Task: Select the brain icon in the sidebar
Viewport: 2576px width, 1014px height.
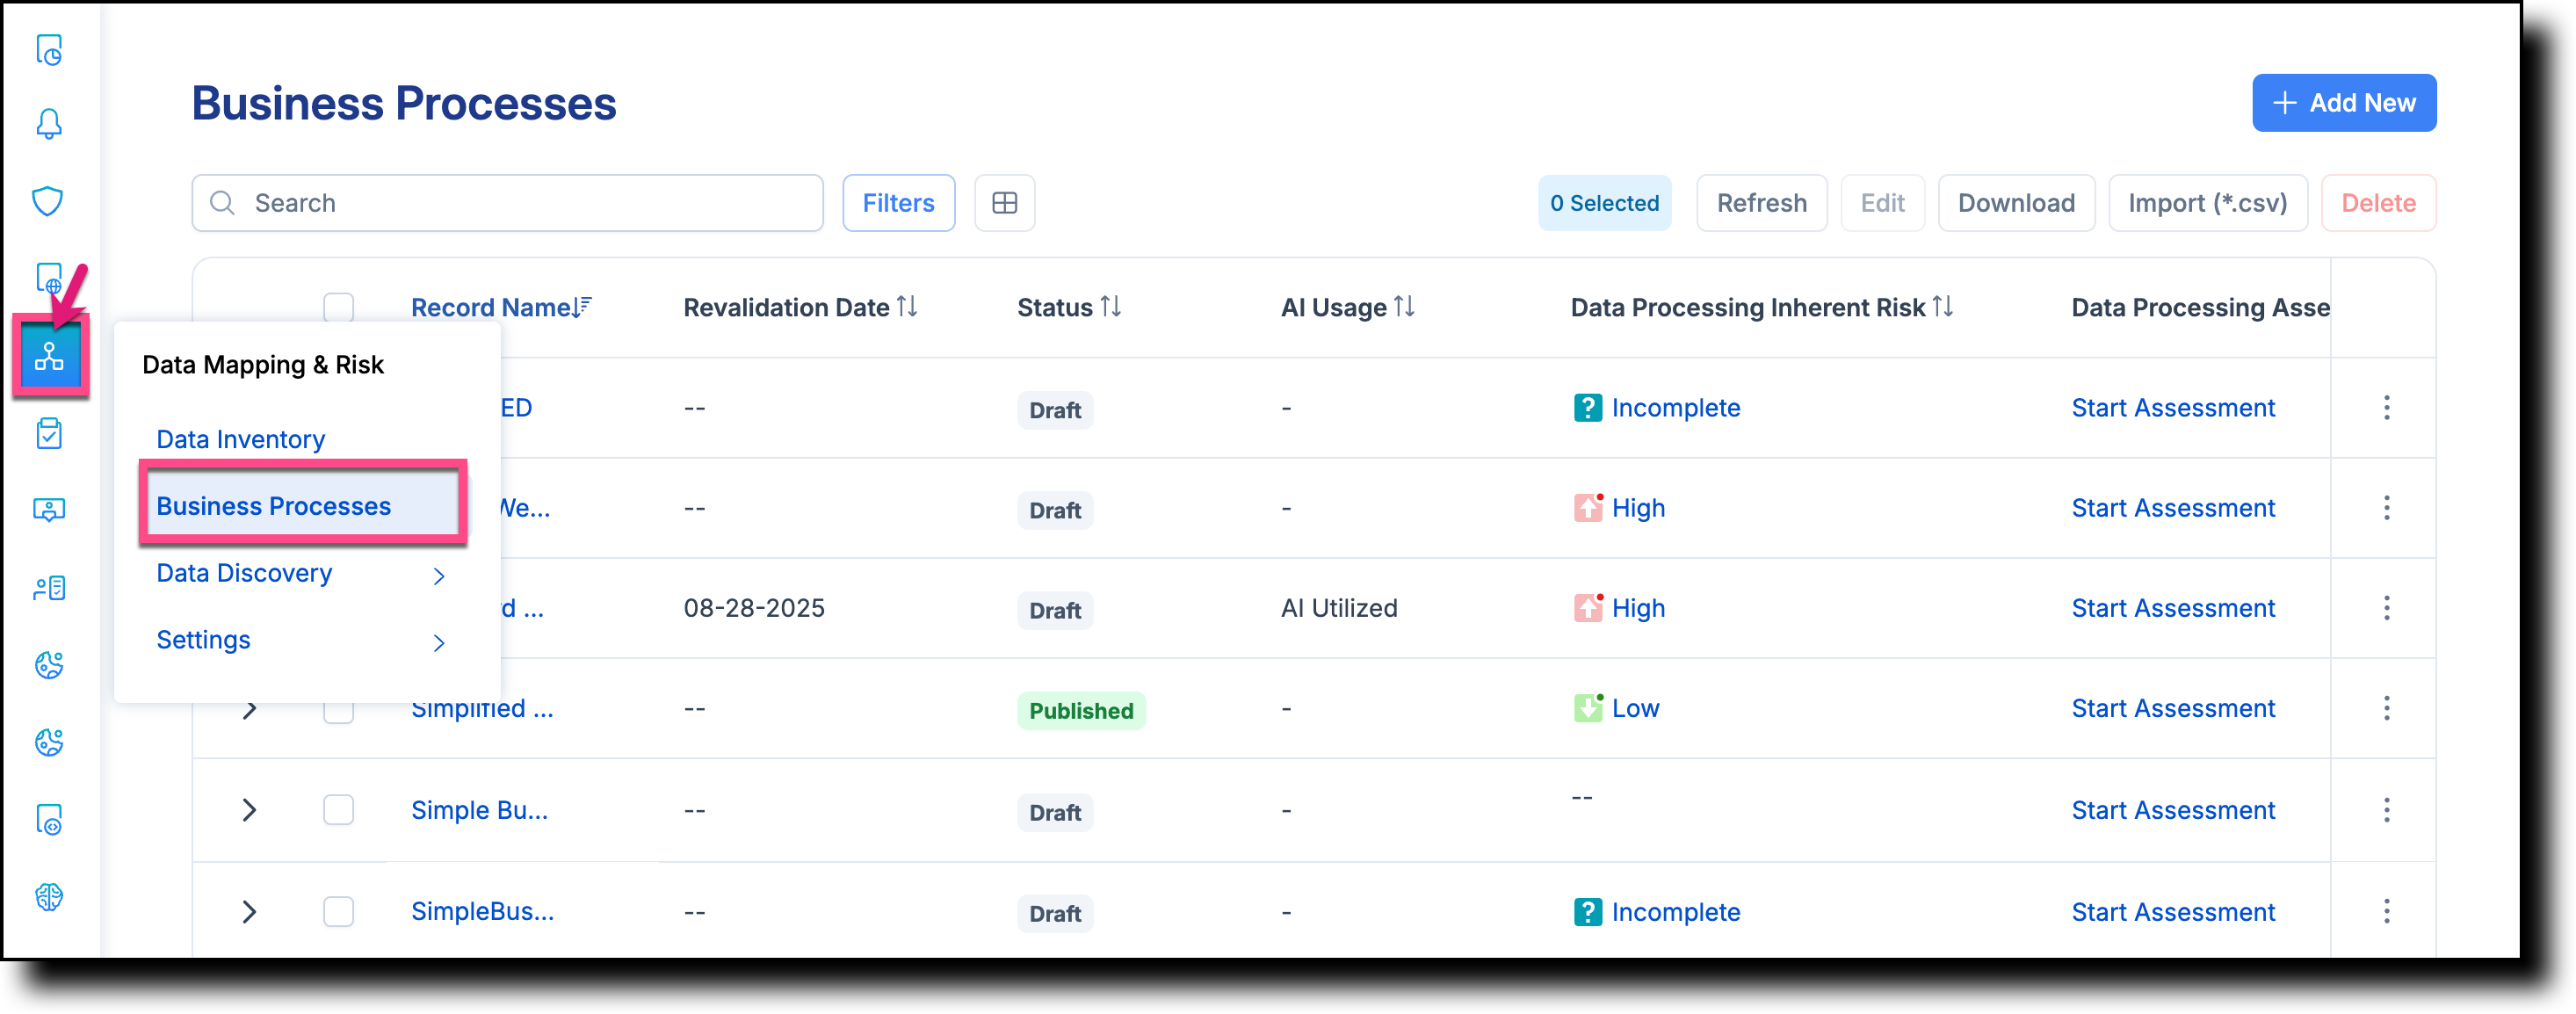Action: coord(49,897)
